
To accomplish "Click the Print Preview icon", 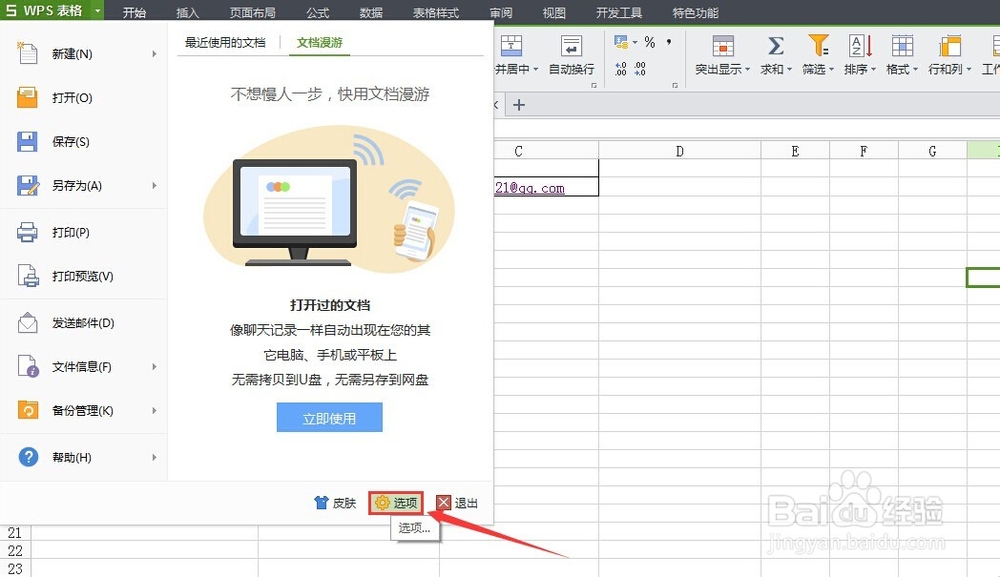I will pyautogui.click(x=27, y=276).
